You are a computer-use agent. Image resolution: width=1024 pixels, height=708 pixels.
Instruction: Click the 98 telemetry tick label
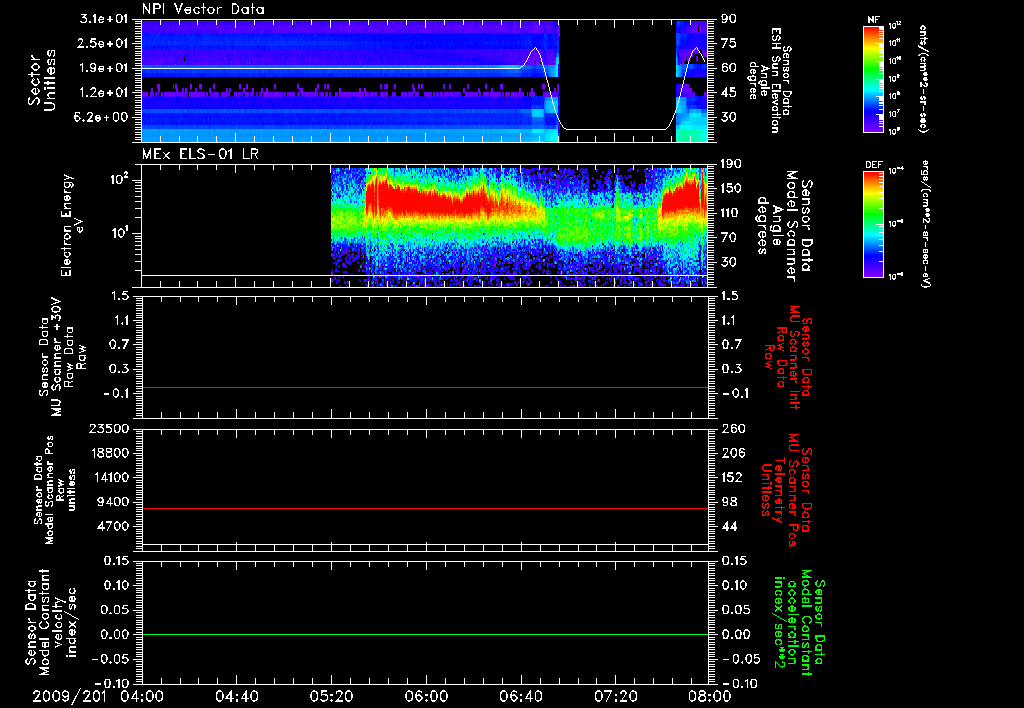coord(729,502)
